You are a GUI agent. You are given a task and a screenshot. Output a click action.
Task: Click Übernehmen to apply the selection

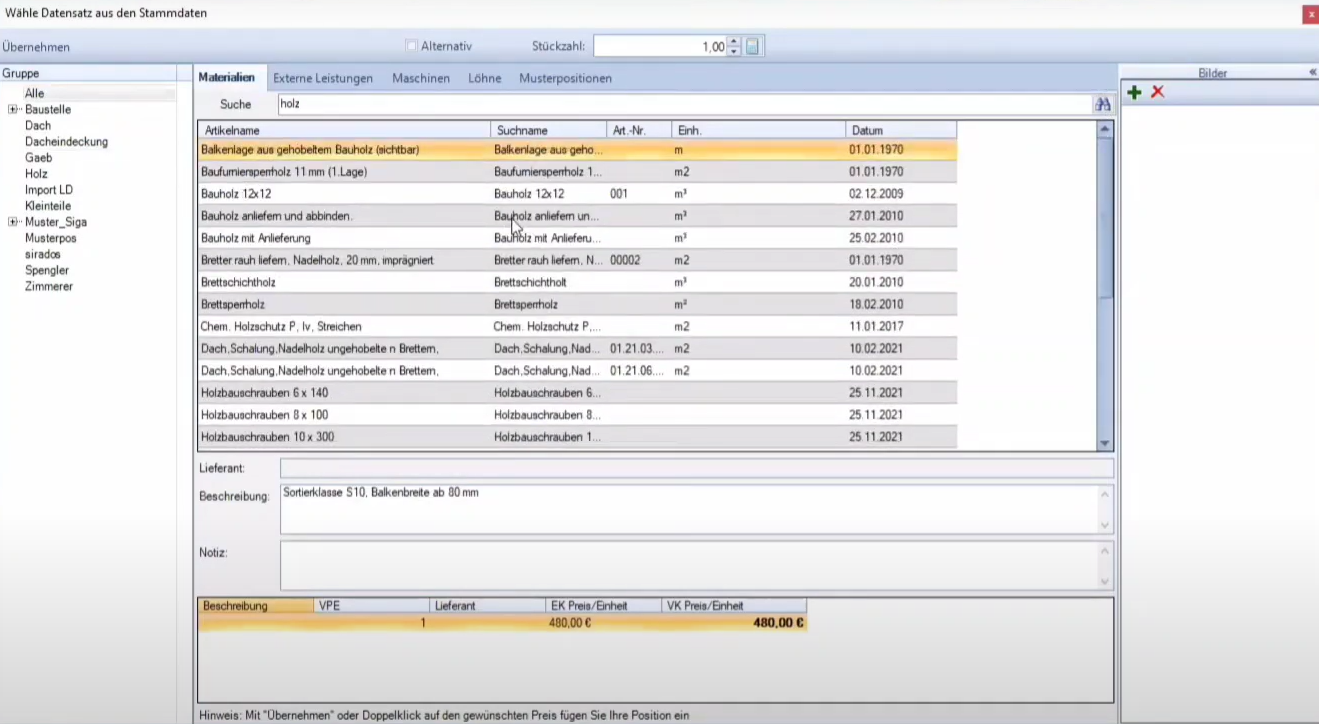pos(36,47)
